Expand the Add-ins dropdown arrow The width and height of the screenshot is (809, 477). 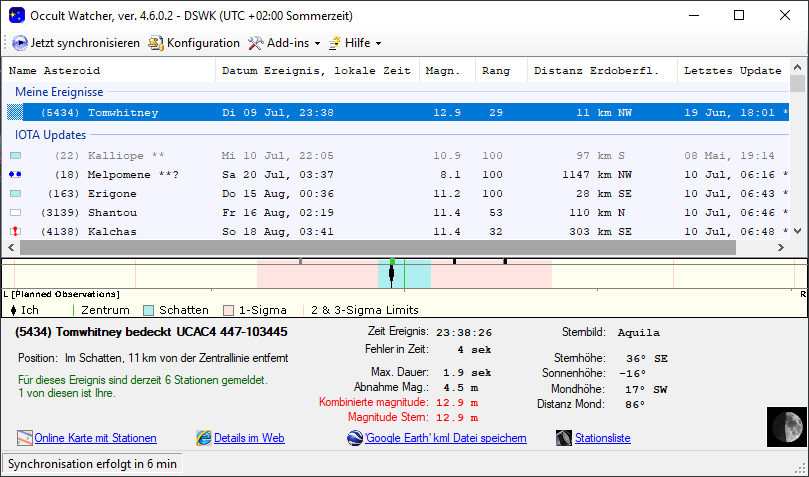317,44
